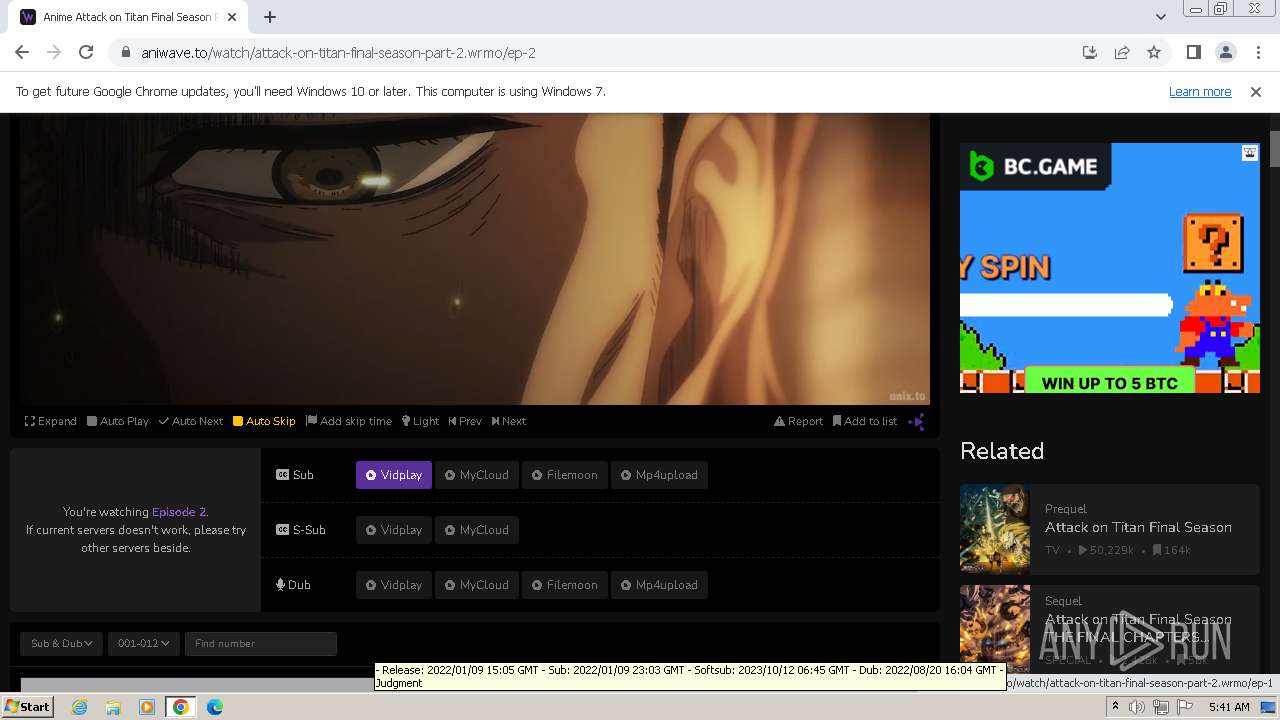Select the Sub MyCloud server
Screen dimensions: 1280x720
(477, 475)
